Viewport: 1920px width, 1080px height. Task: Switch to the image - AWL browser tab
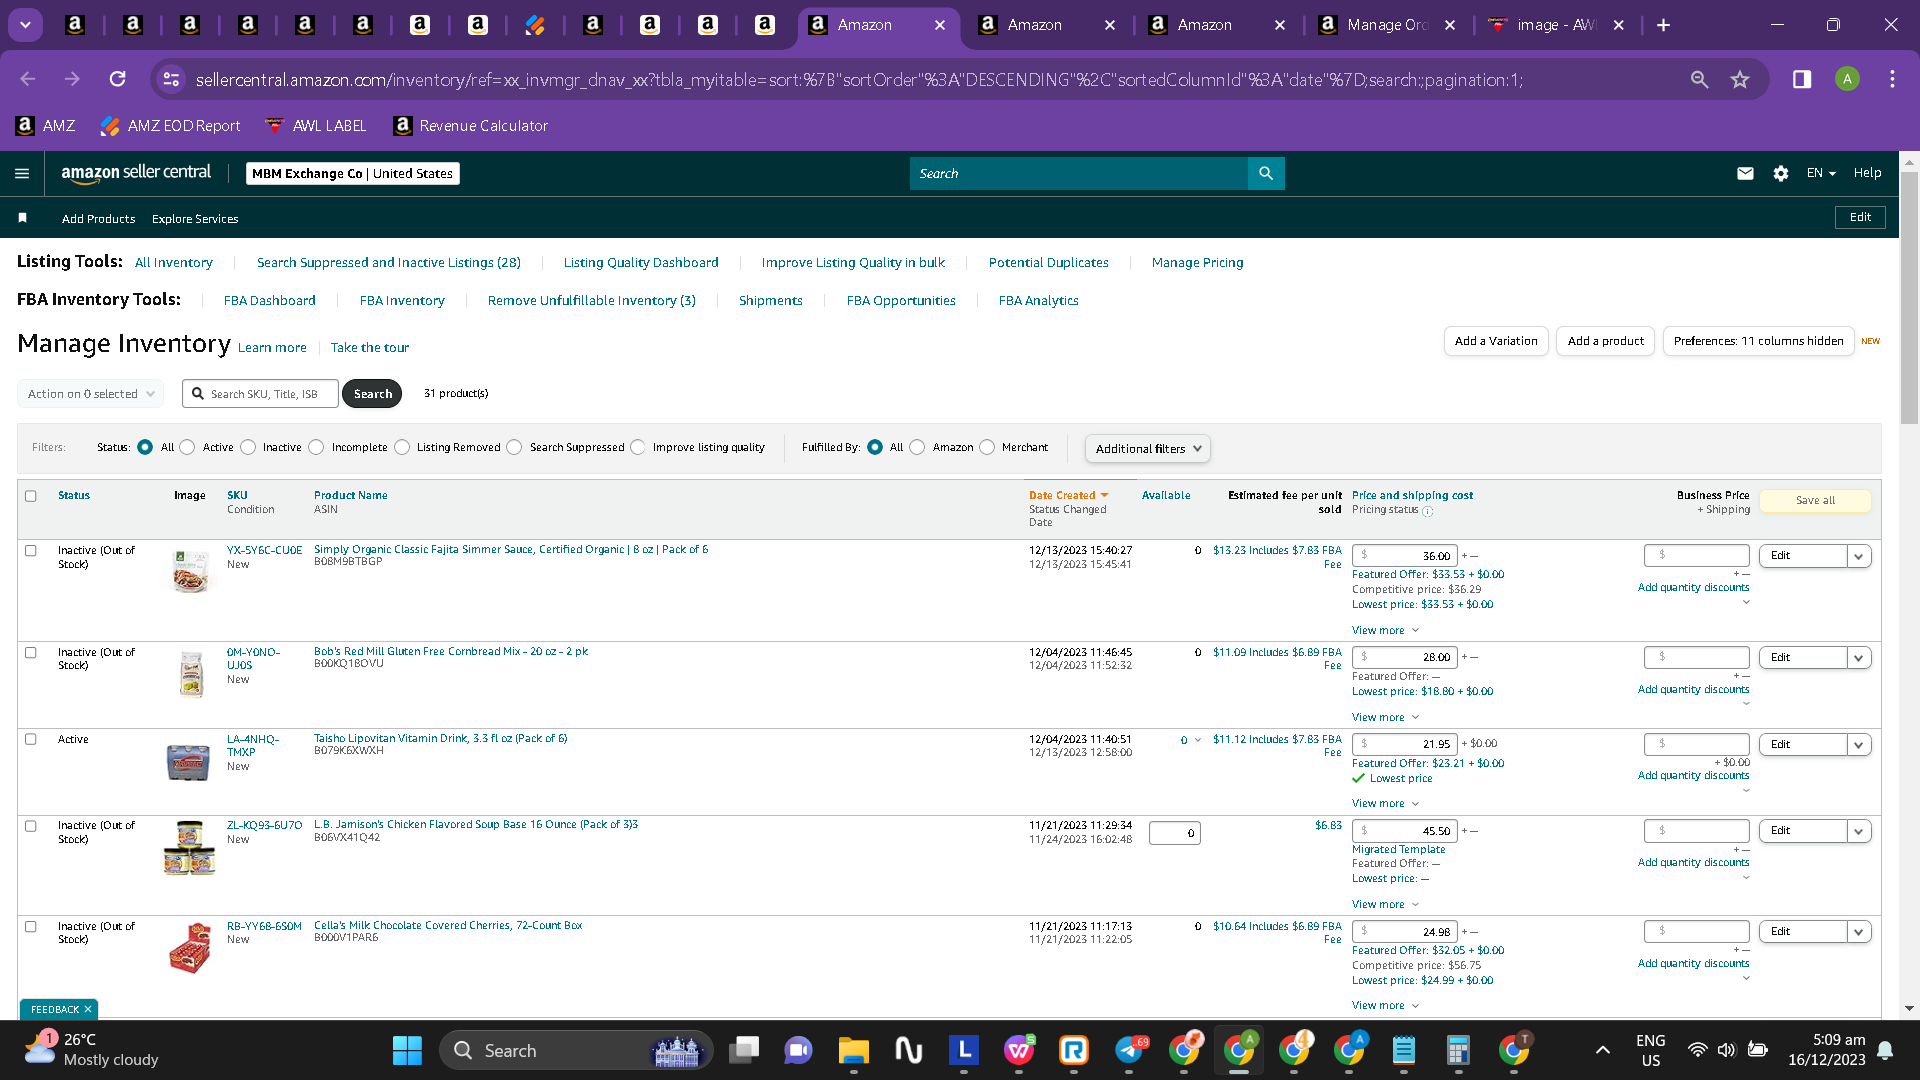pyautogui.click(x=1556, y=25)
